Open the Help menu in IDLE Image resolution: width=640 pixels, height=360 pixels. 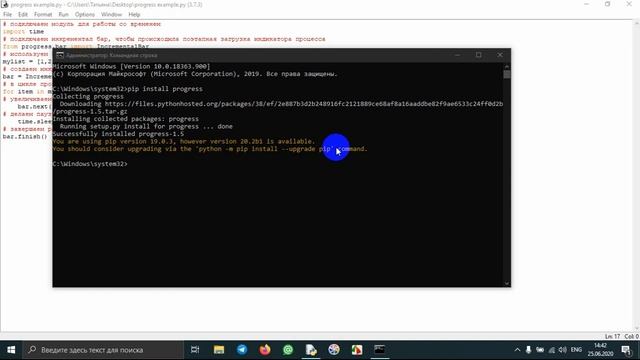134,14
